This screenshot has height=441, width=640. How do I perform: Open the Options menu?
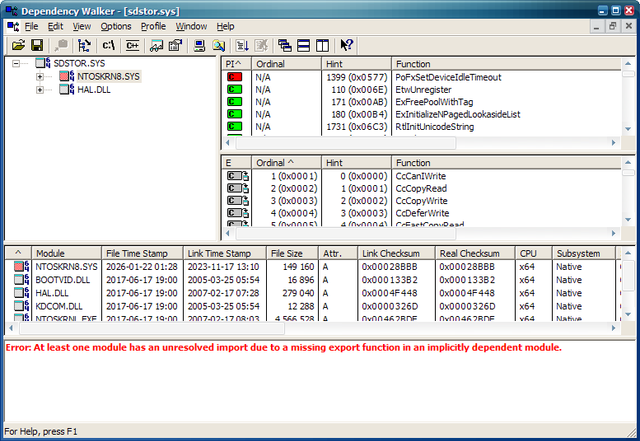click(116, 27)
